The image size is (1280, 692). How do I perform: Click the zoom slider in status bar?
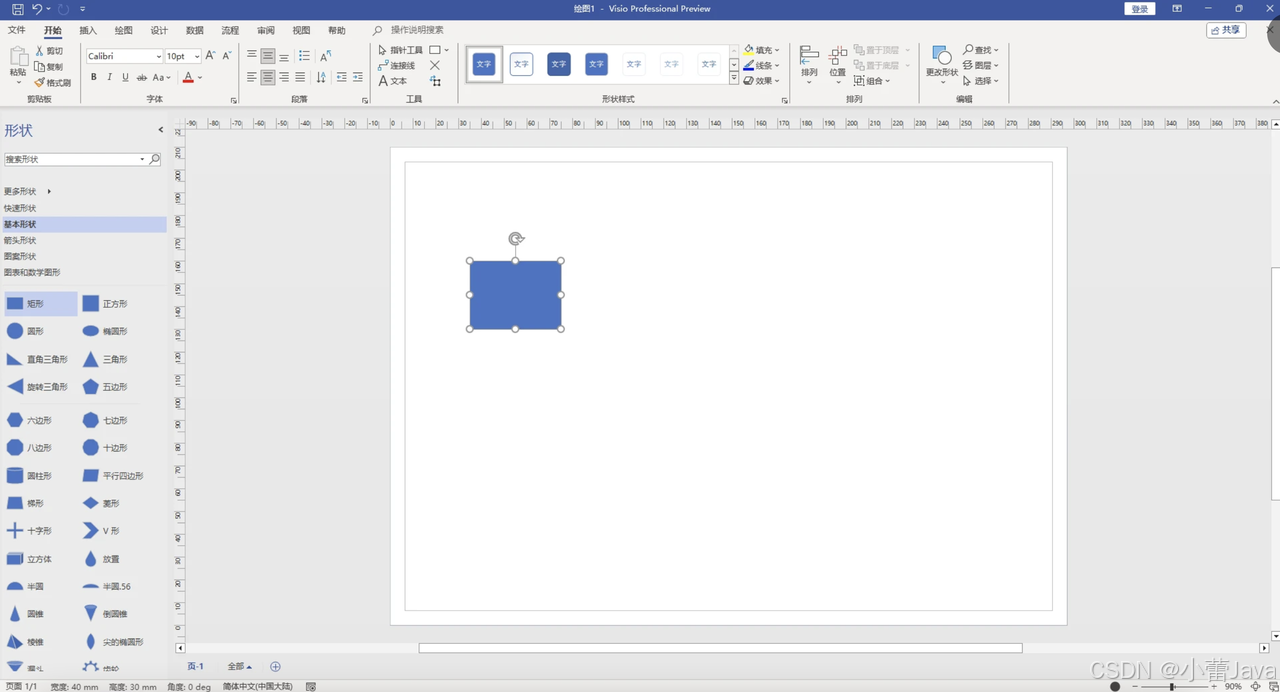[1172, 687]
